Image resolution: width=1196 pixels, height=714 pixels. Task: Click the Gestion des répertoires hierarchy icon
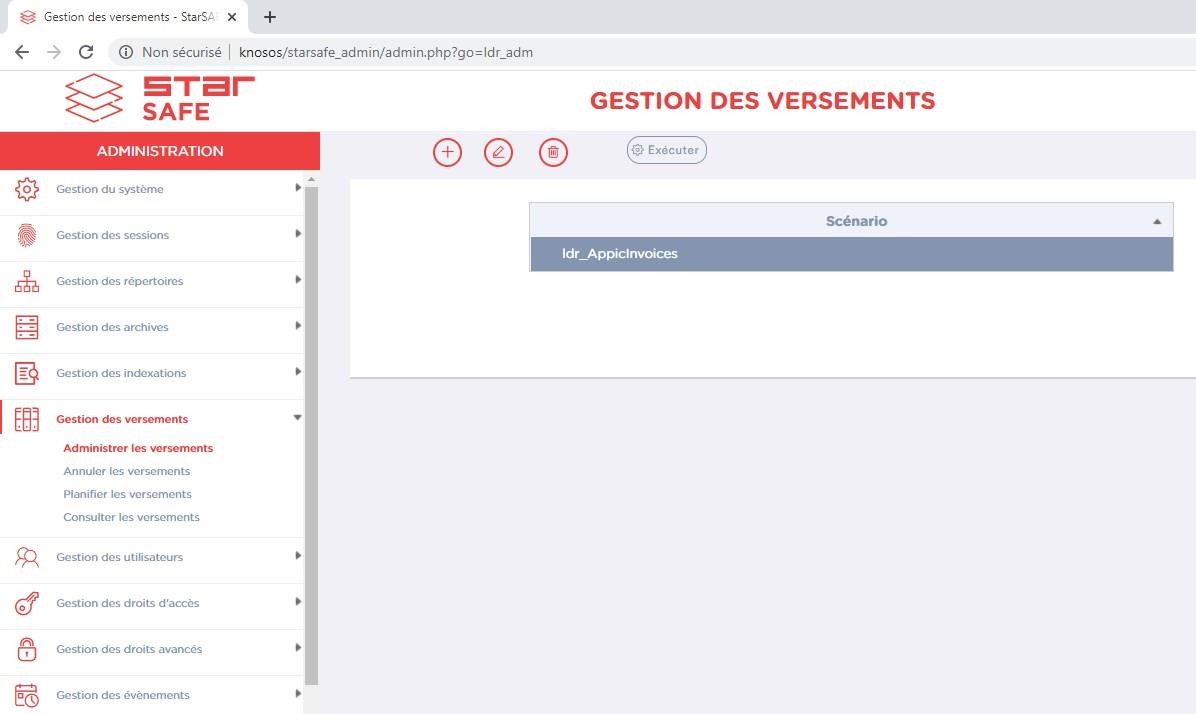point(27,281)
